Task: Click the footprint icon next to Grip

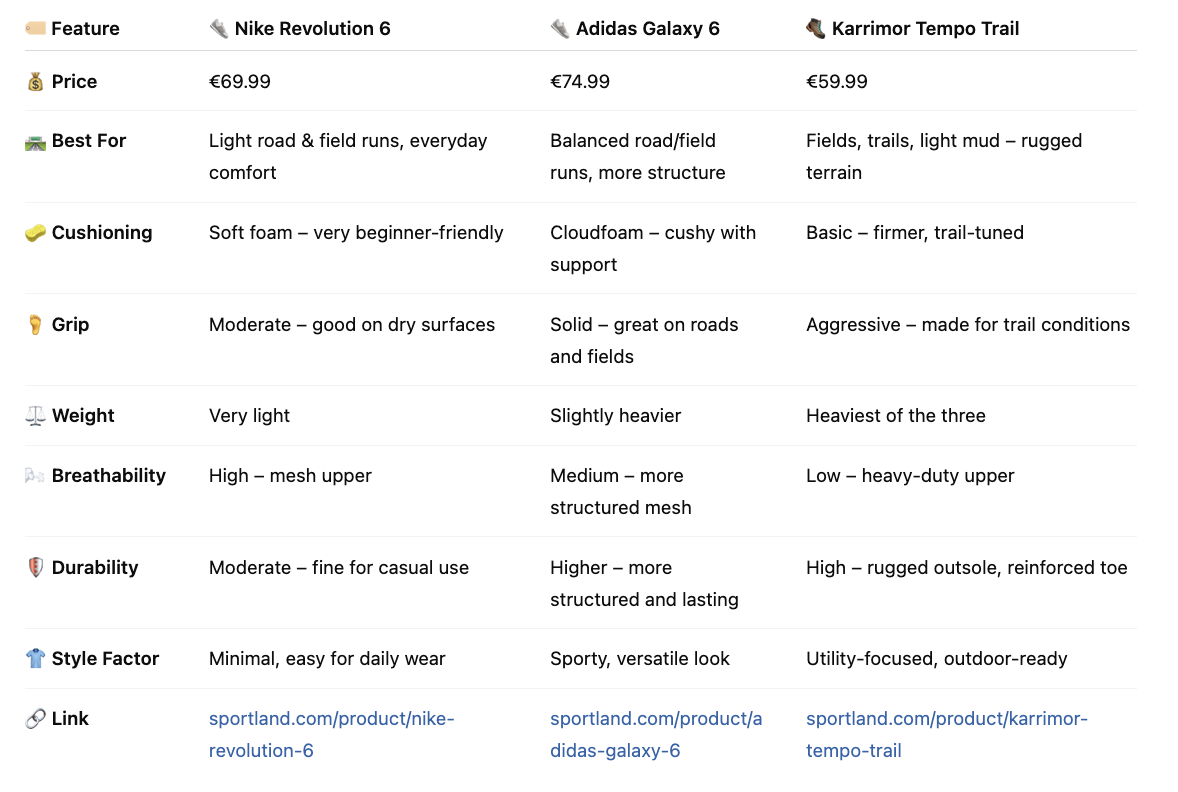Action: pos(35,325)
